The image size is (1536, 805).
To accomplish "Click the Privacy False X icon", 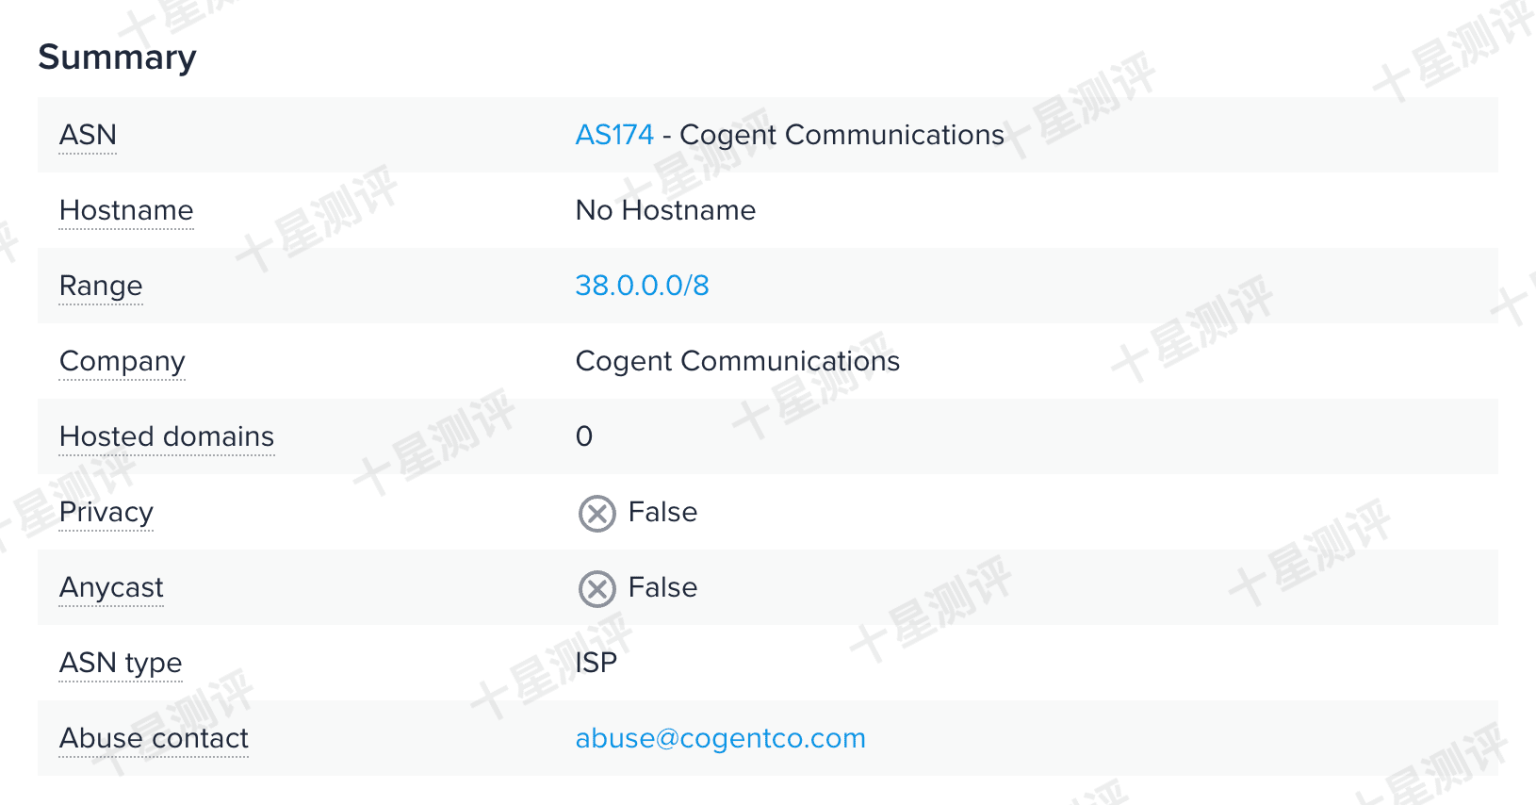I will pyautogui.click(x=597, y=514).
